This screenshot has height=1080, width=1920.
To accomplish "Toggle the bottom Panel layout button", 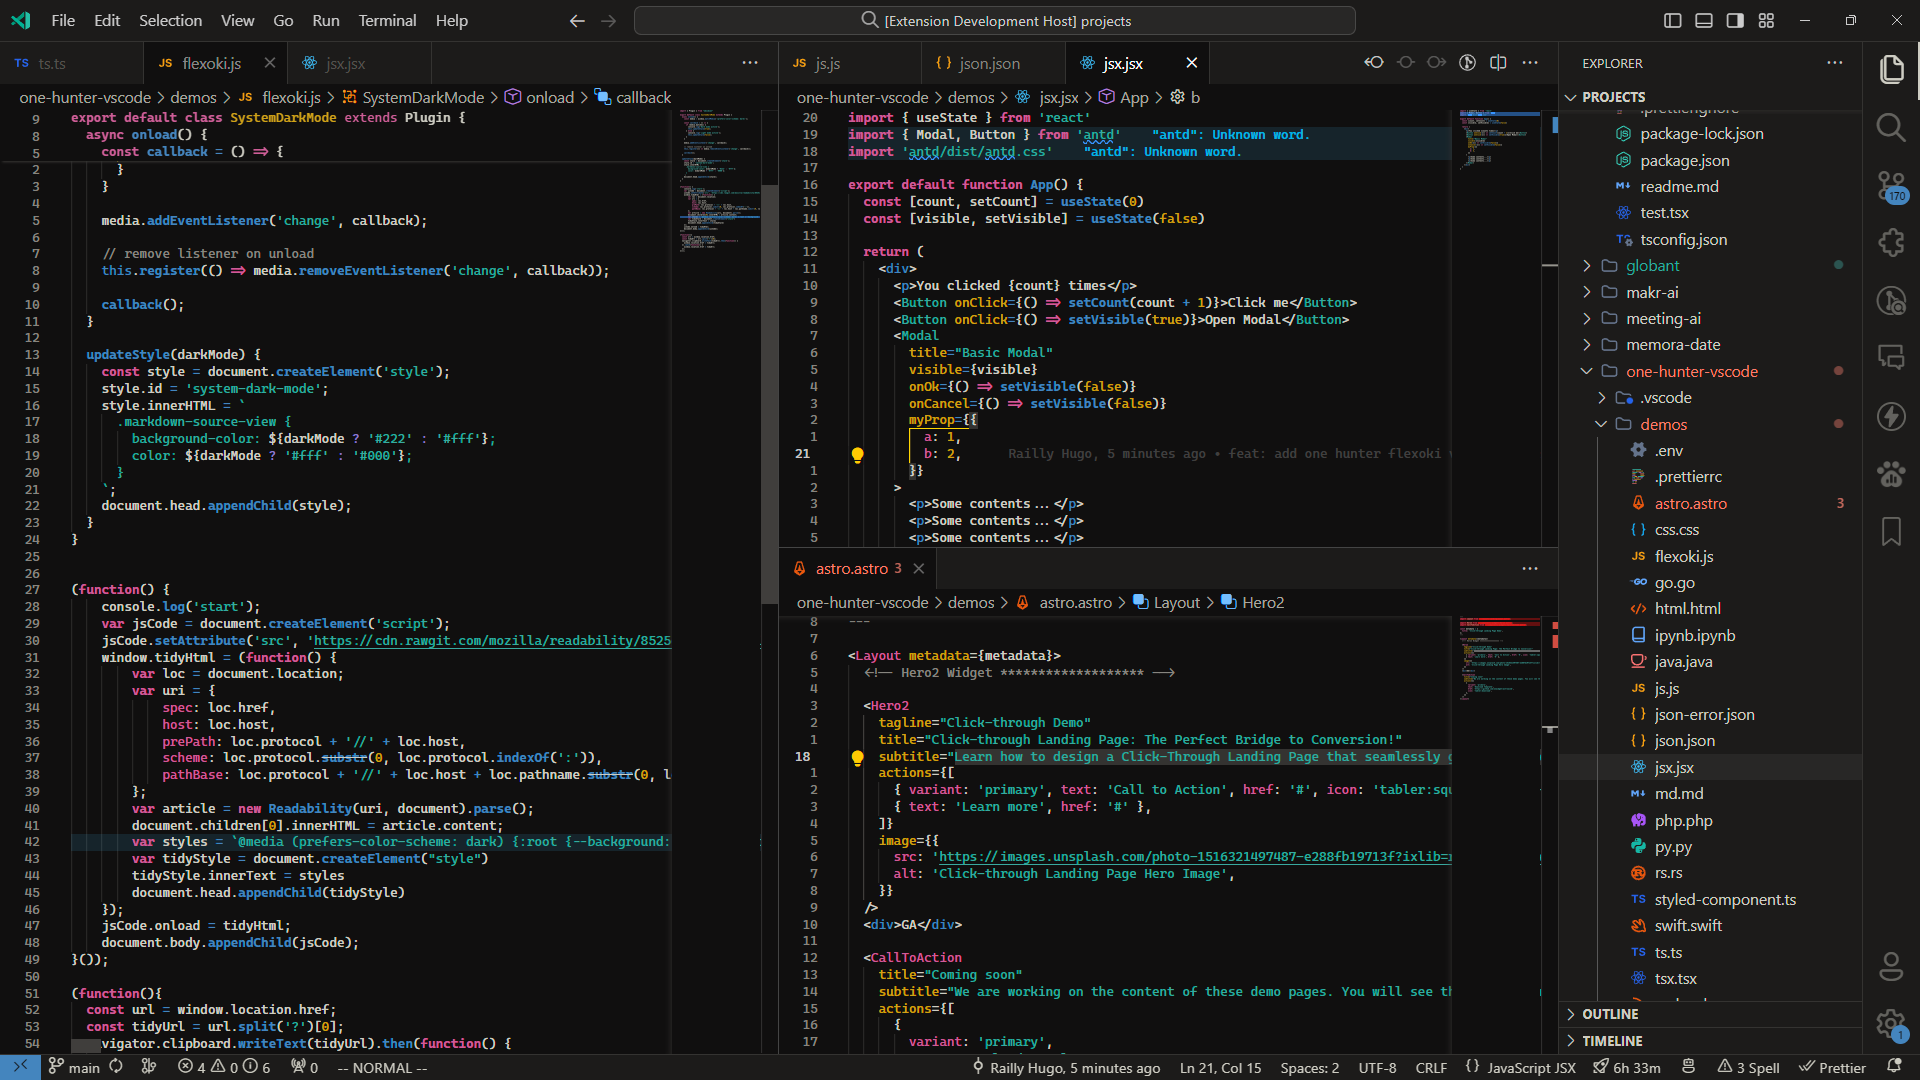I will click(x=1703, y=20).
